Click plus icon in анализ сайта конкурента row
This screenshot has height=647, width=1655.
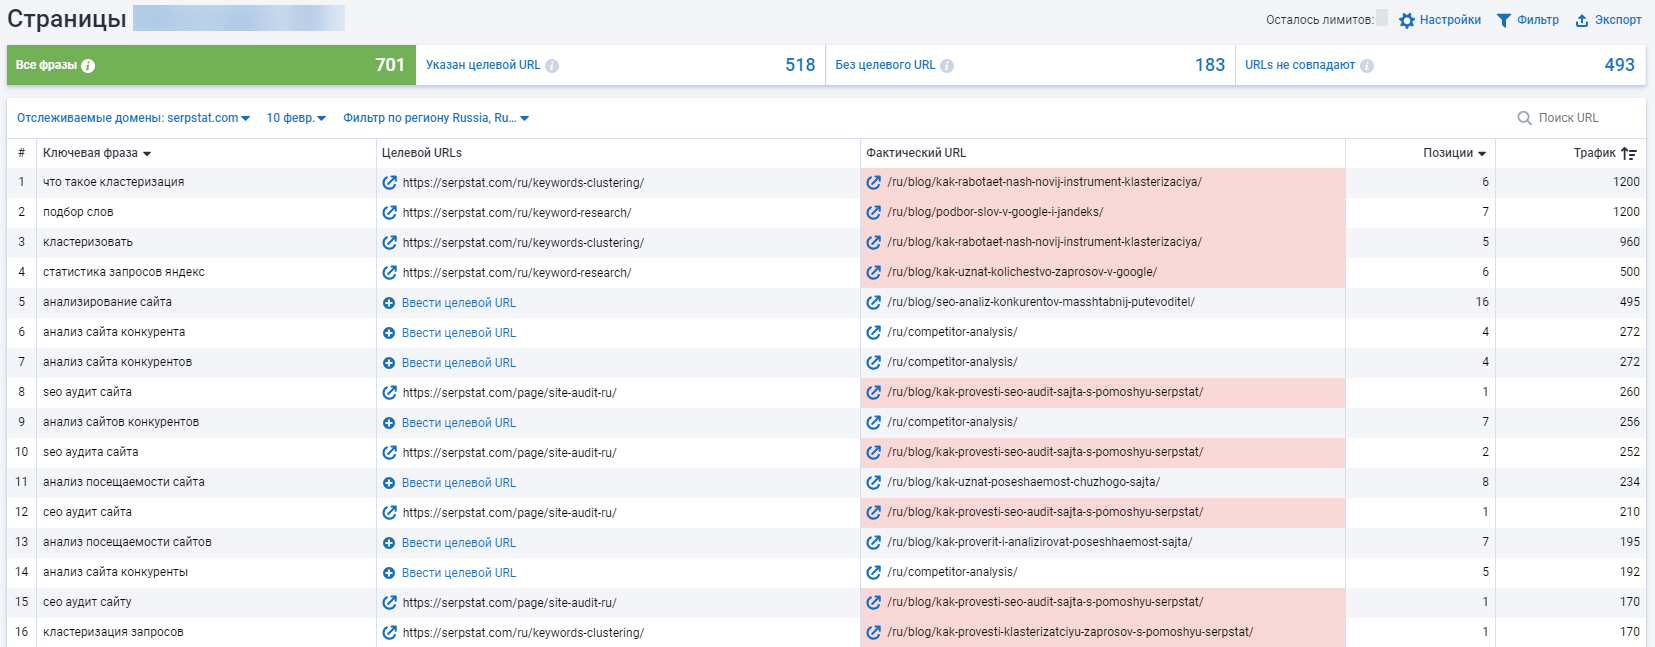(x=389, y=333)
